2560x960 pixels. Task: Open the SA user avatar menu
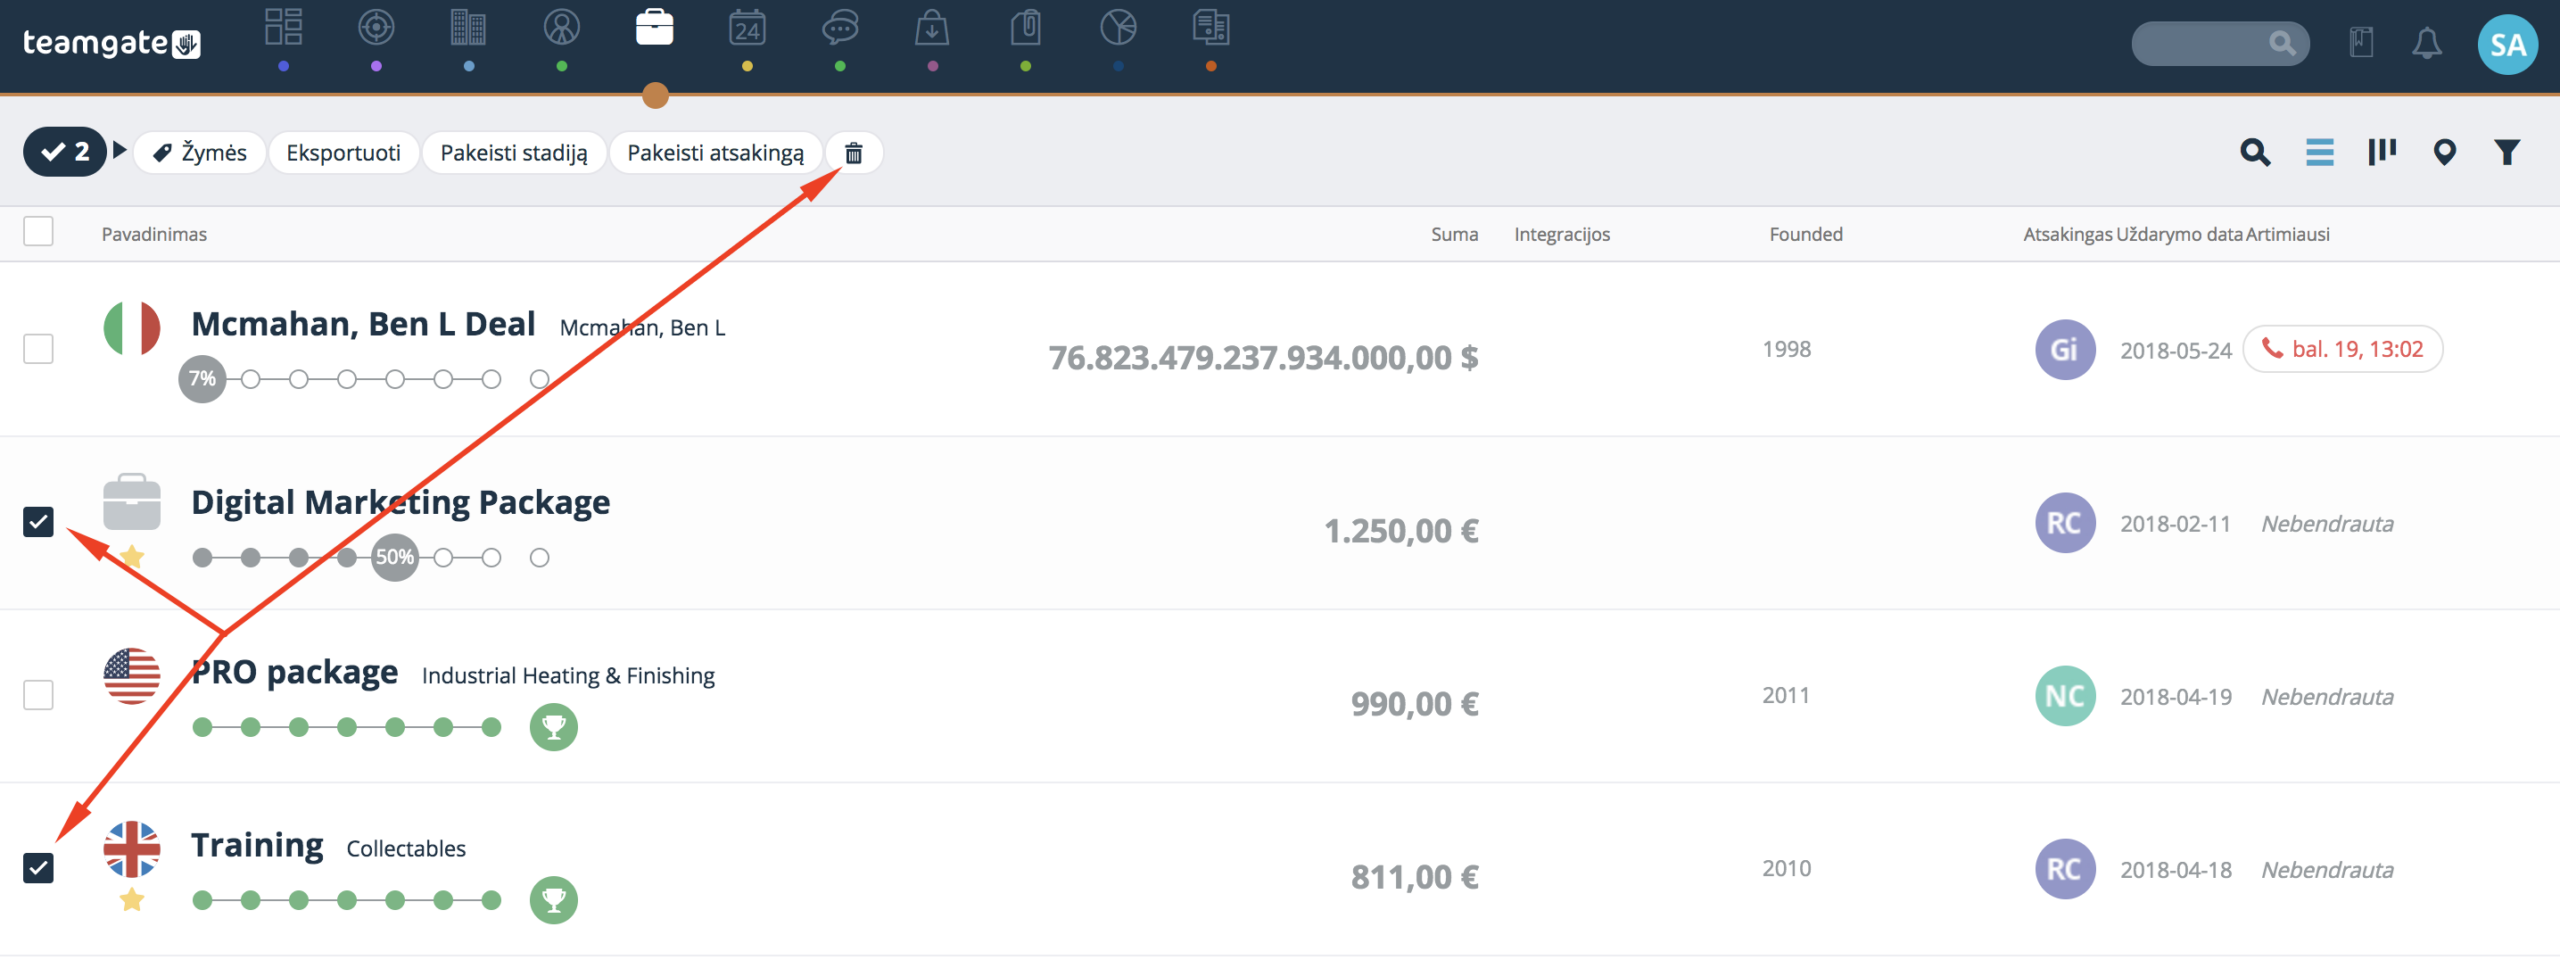[2508, 44]
